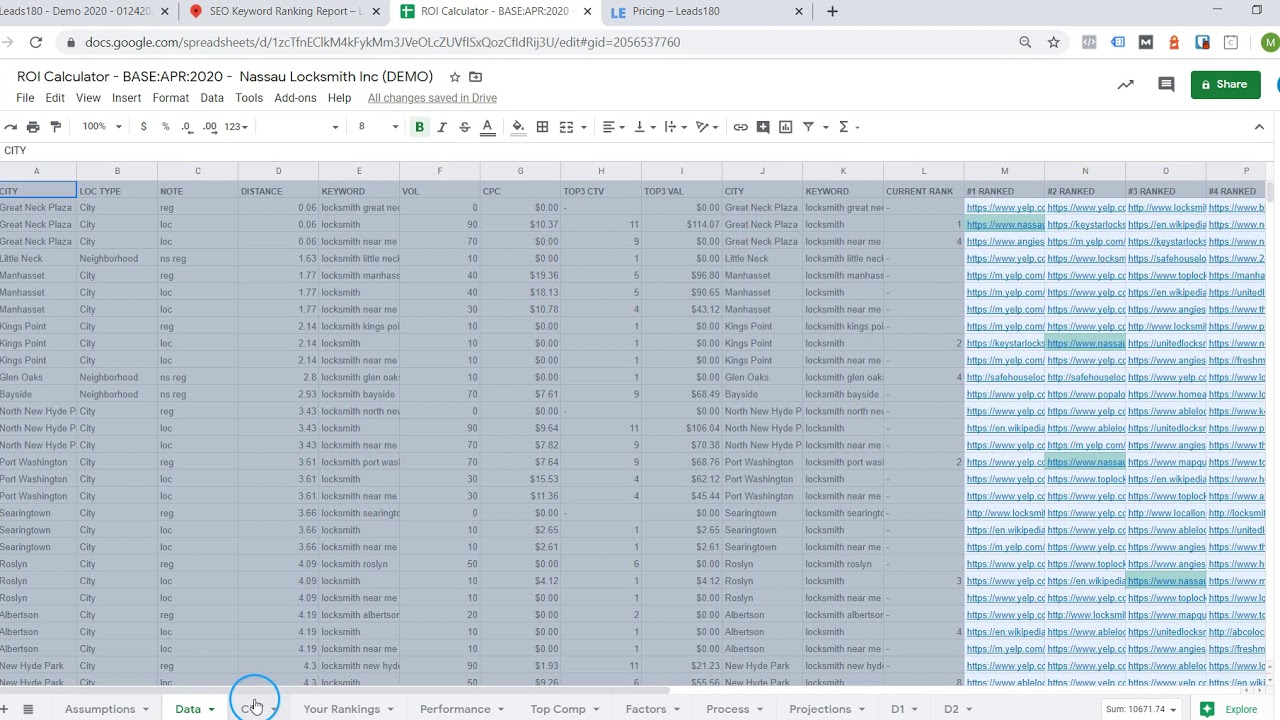Switch to the Performance sheet tab
The image size is (1280, 720).
pyautogui.click(x=455, y=709)
